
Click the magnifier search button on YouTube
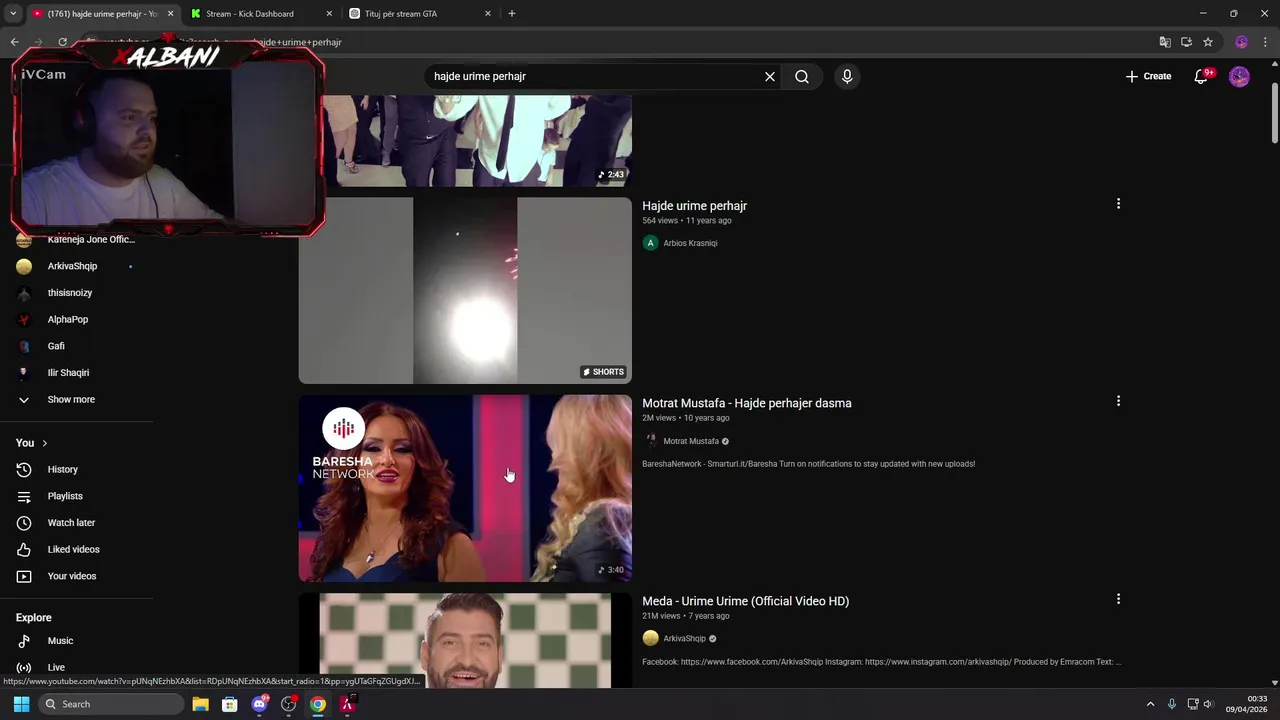802,76
